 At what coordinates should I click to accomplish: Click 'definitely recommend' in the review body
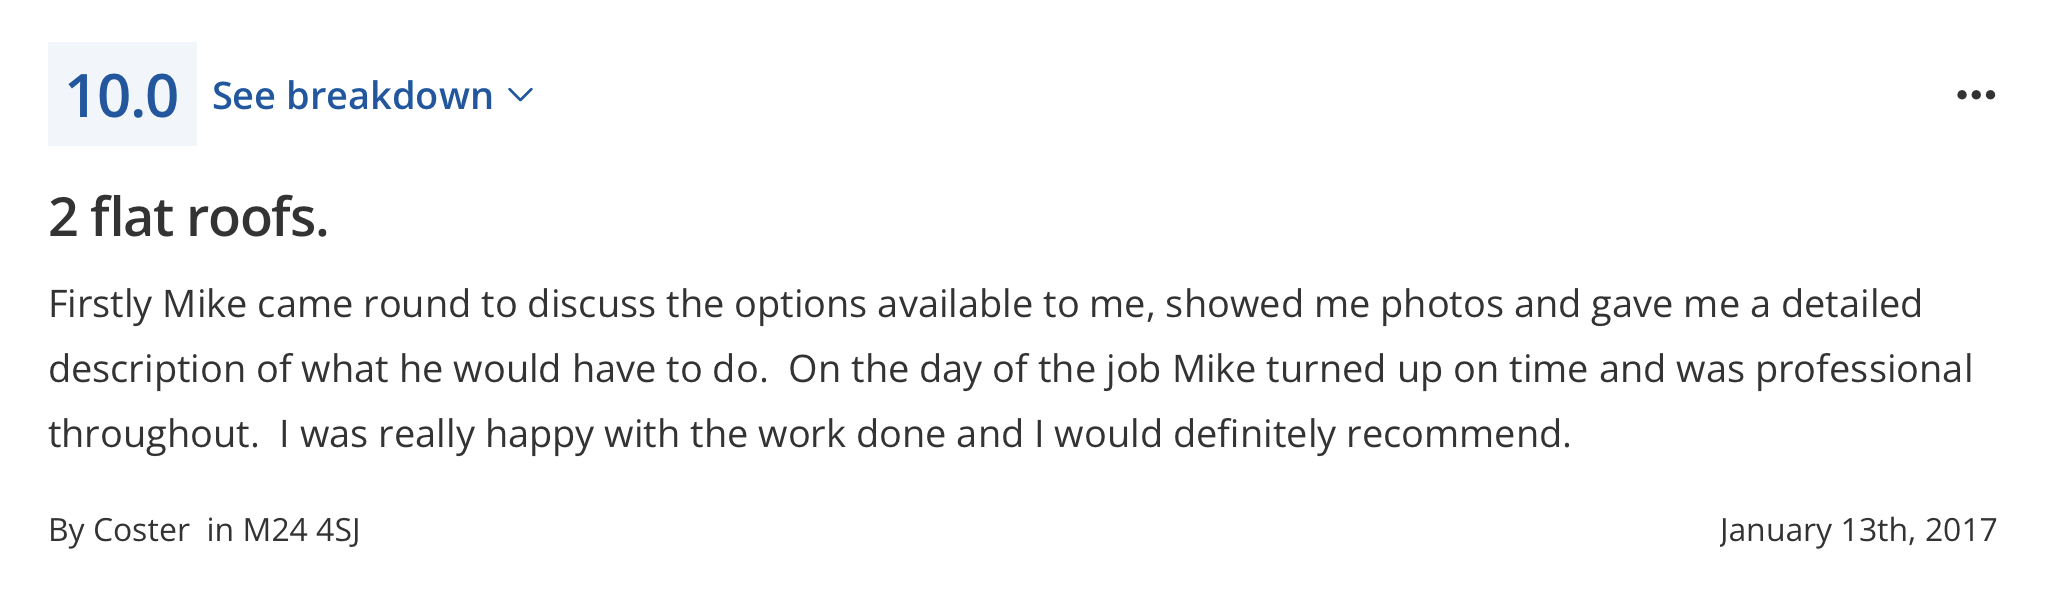(1372, 434)
